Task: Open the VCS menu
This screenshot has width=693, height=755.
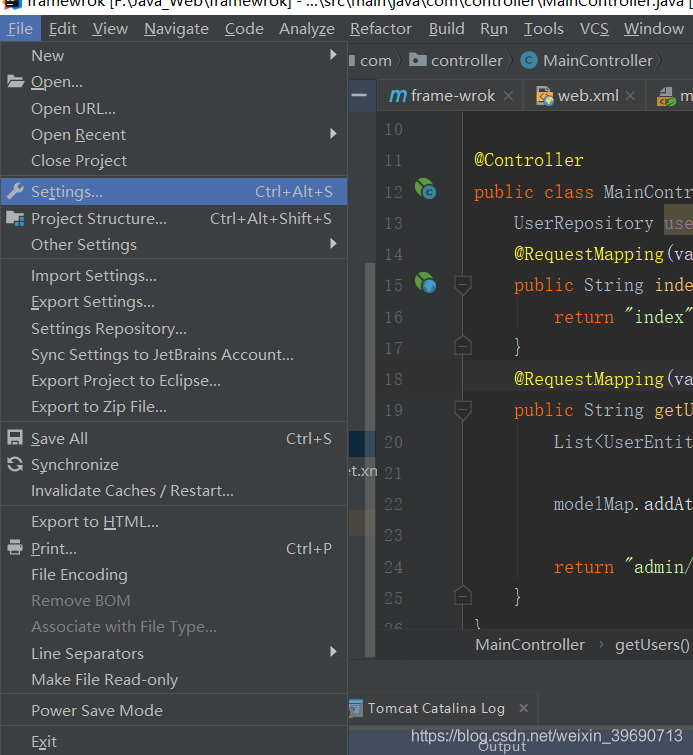Action: click(x=594, y=29)
